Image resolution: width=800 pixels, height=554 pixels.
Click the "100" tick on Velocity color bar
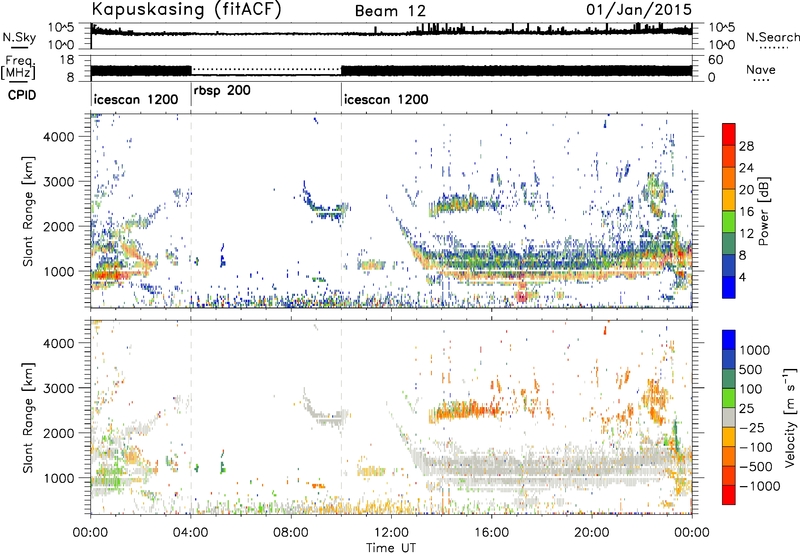(752, 389)
